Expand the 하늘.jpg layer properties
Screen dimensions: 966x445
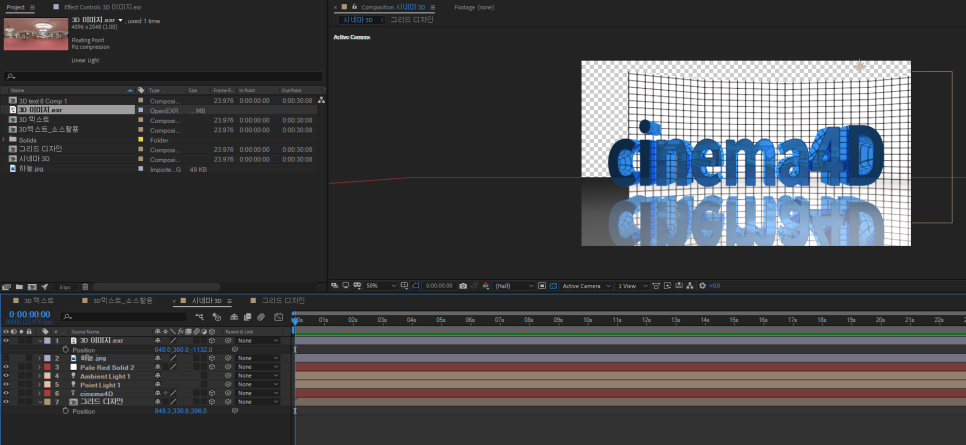click(39, 358)
